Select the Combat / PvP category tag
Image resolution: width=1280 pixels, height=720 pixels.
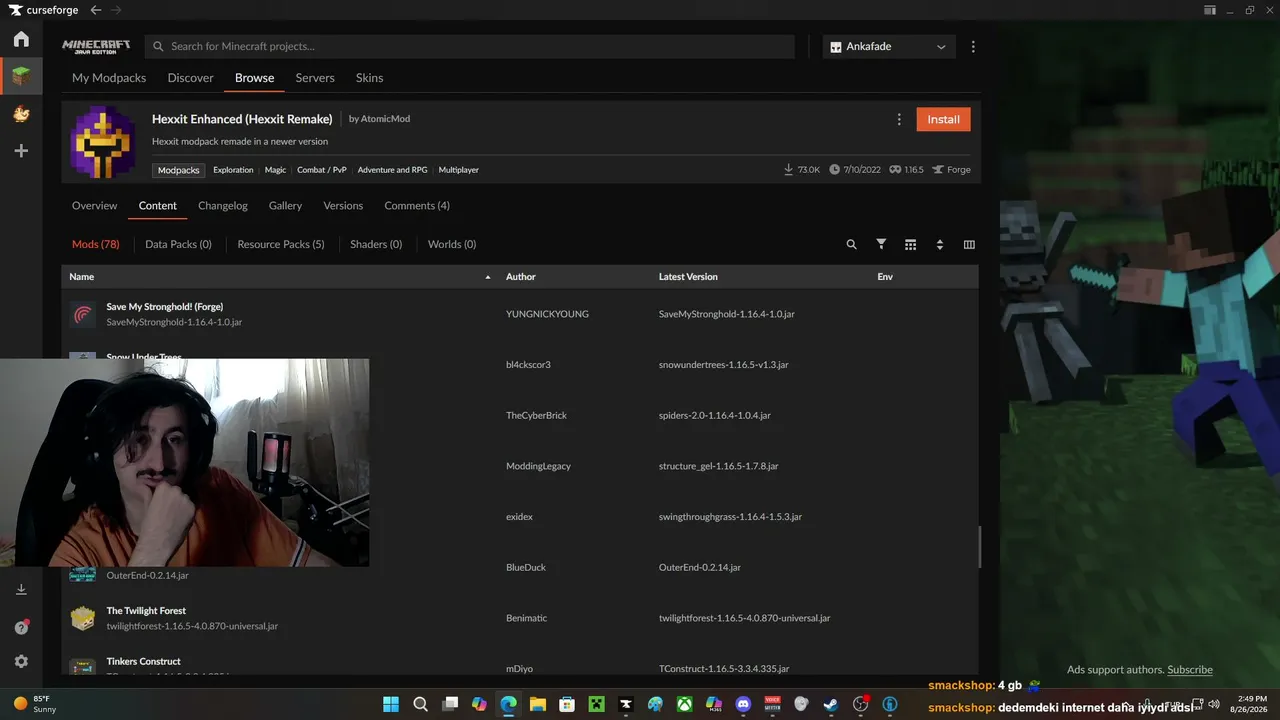pyautogui.click(x=322, y=170)
